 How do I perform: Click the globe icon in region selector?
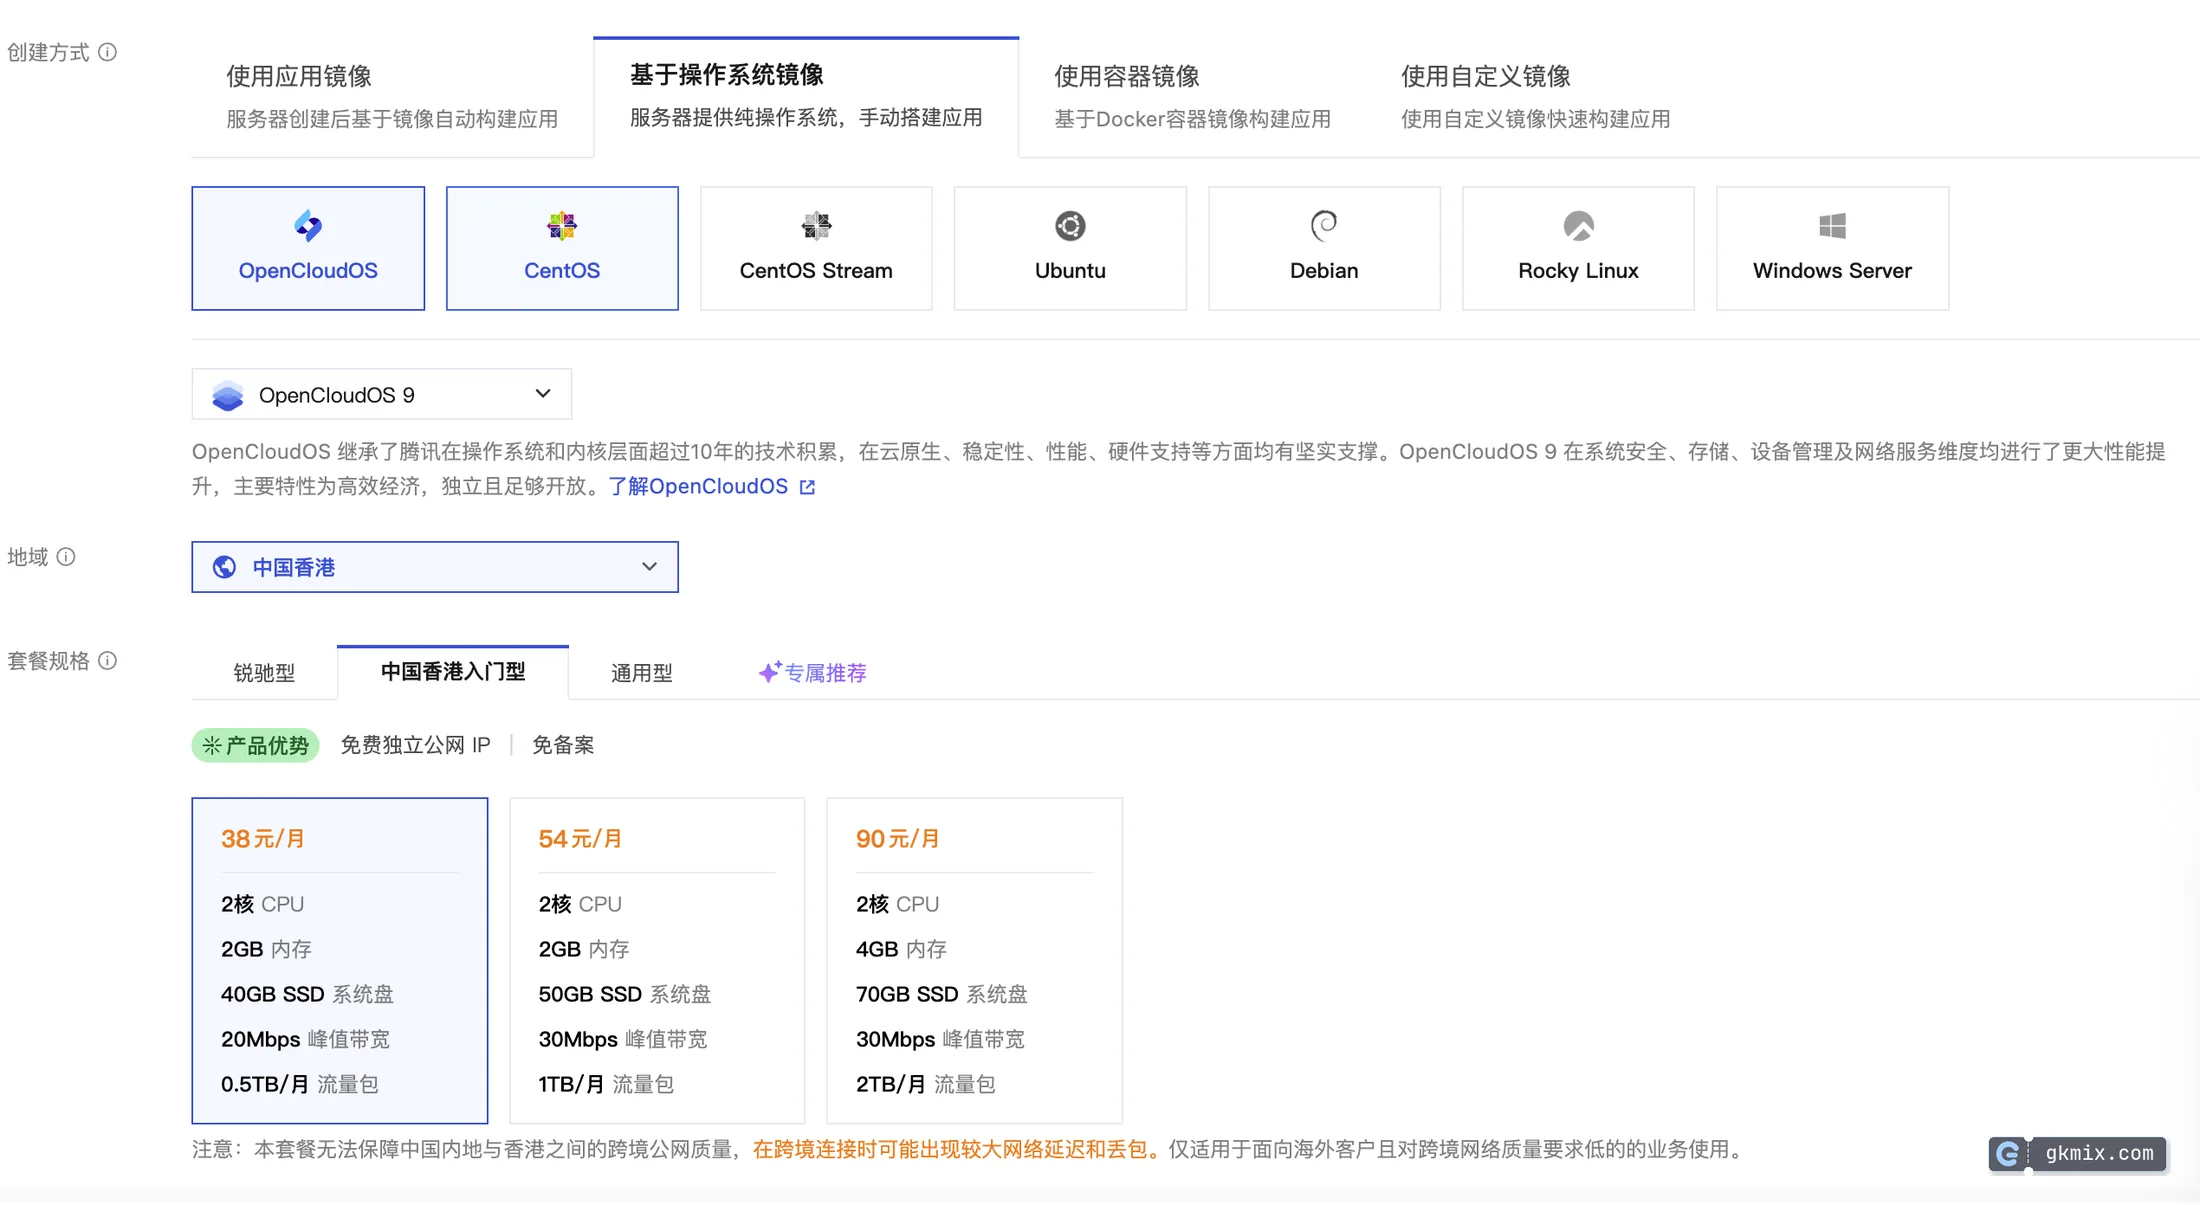click(224, 567)
